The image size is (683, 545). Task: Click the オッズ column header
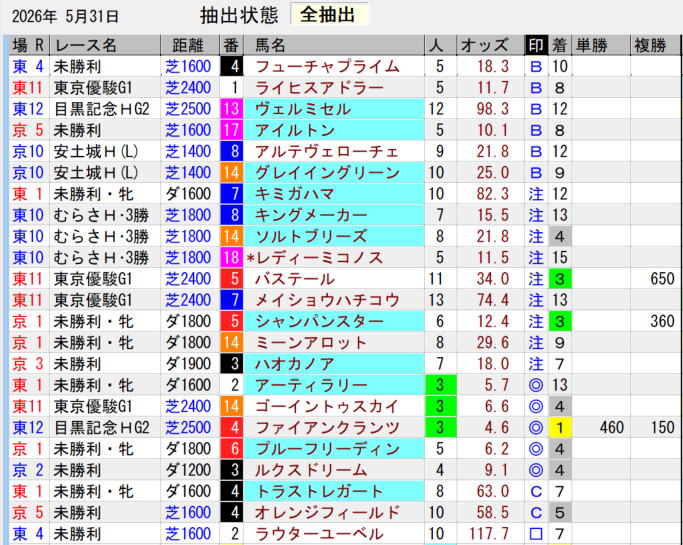pos(490,45)
